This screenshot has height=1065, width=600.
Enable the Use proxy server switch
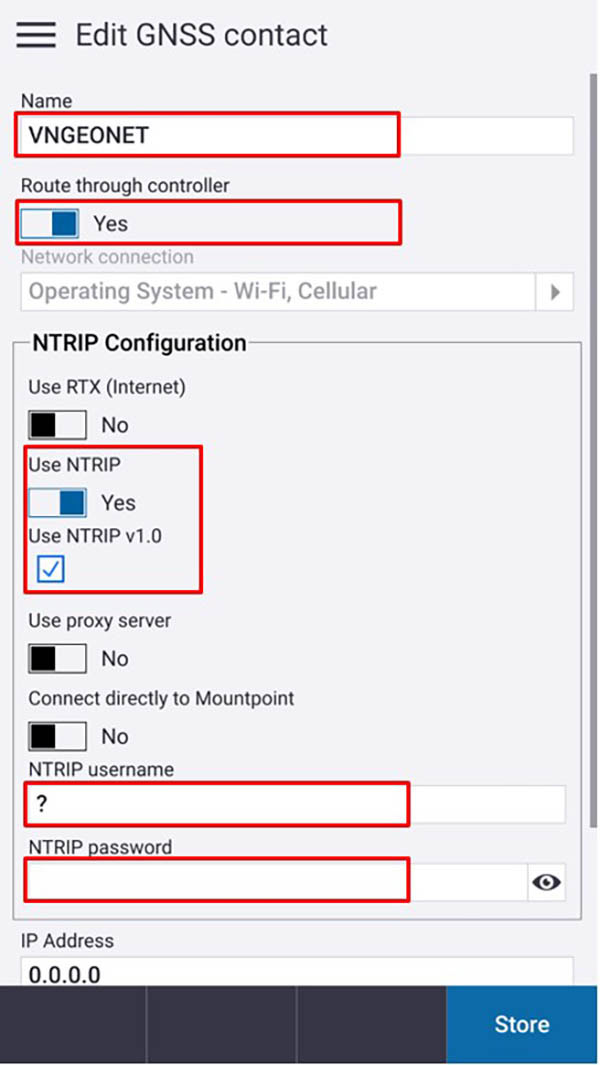(x=58, y=658)
